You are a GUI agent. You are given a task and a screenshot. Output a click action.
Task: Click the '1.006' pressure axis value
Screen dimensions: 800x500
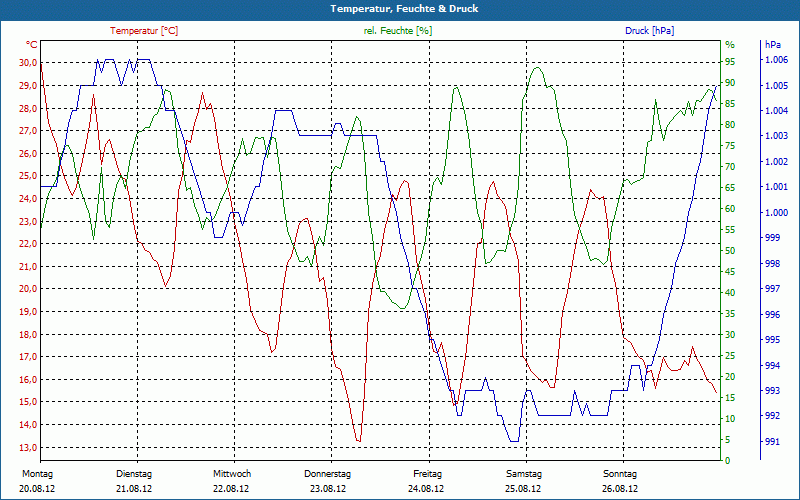776,60
